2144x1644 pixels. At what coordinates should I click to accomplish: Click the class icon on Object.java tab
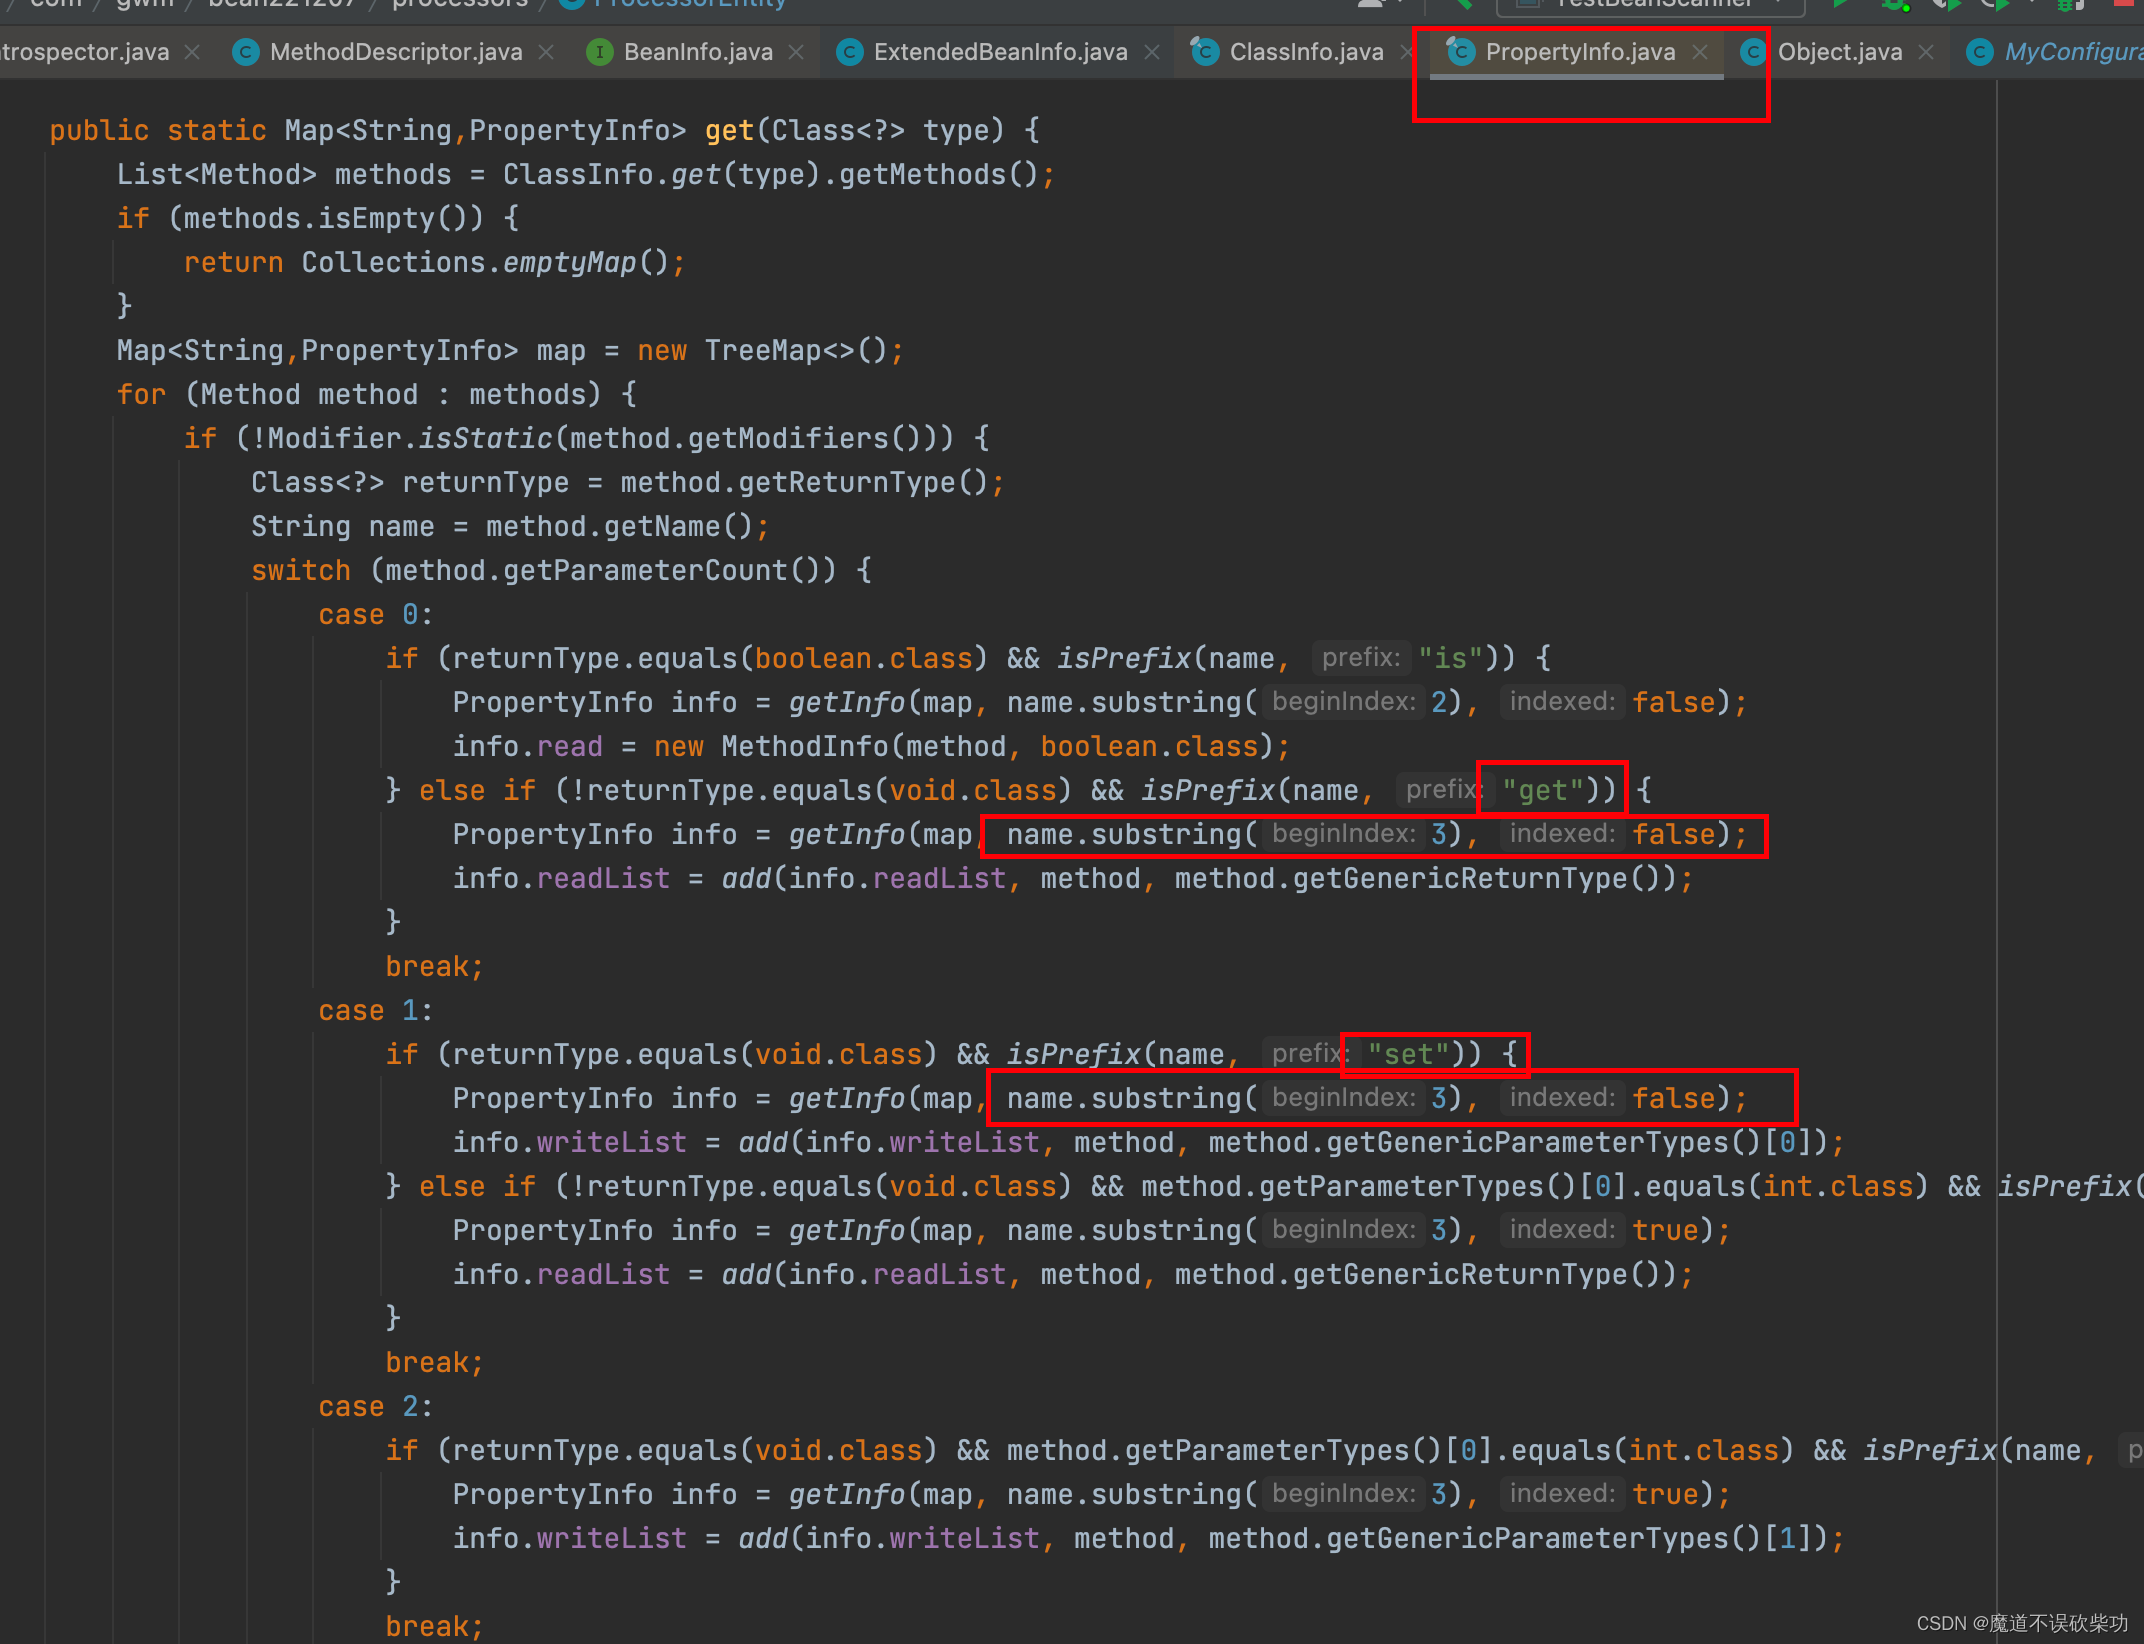pos(1753,52)
